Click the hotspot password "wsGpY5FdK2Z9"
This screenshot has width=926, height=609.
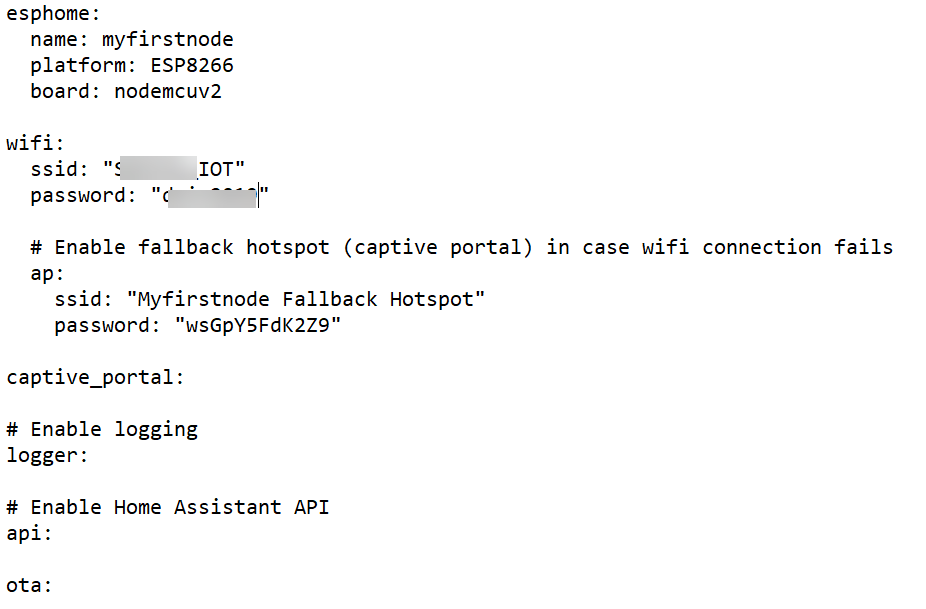pyautogui.click(x=258, y=325)
